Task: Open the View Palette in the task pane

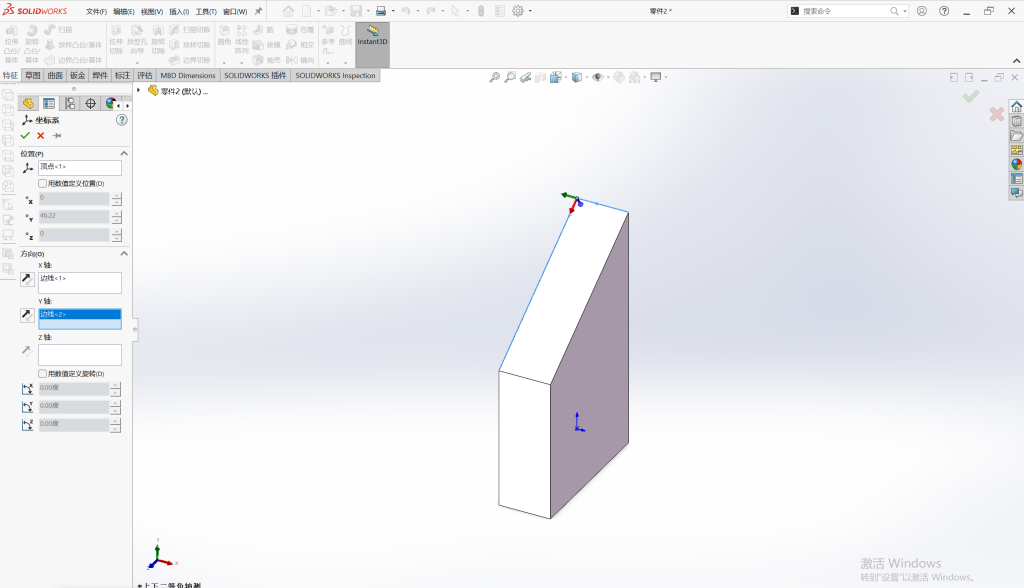Action: pos(1016,150)
